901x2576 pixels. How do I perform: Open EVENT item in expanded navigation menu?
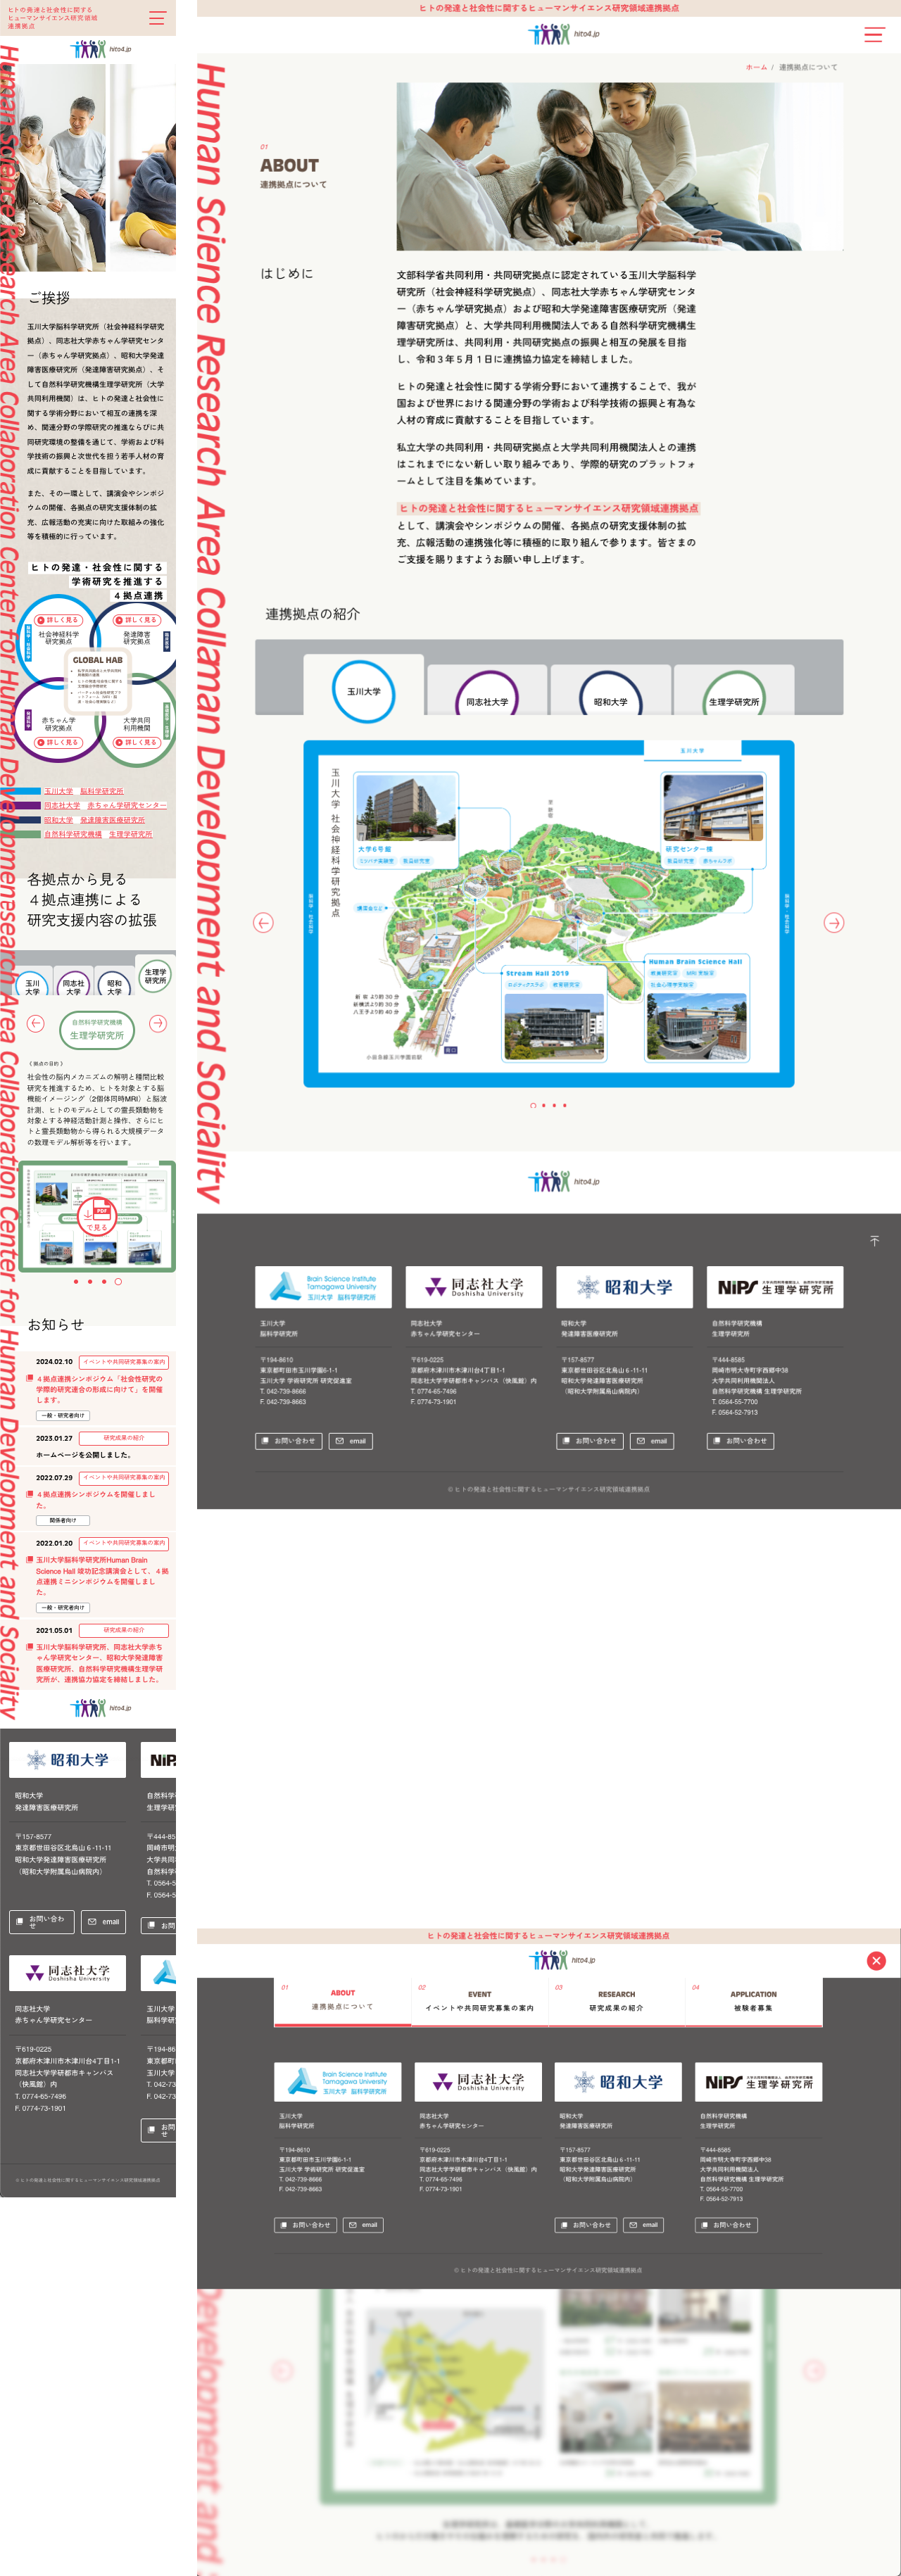[479, 2001]
